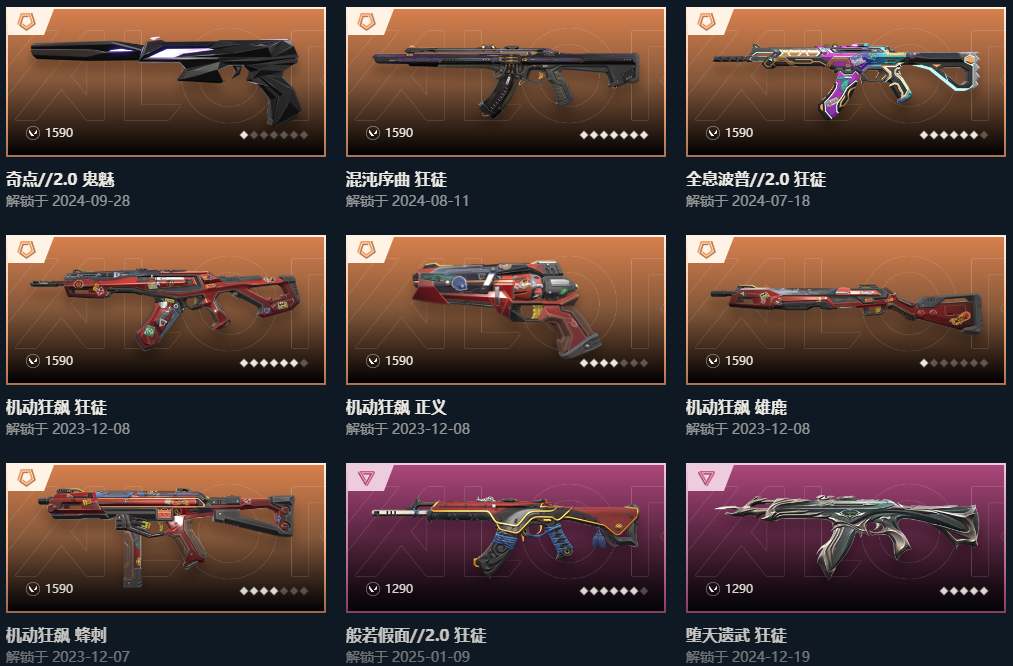
Task: Click the tier badge icon on 奇点//2.0 鬼魅 card
Action: pos(26,22)
